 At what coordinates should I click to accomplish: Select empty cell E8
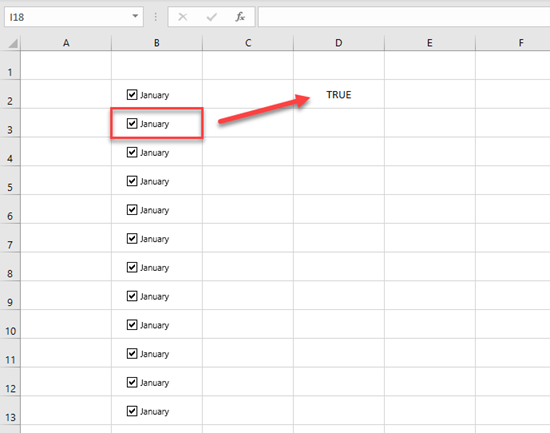[430, 267]
